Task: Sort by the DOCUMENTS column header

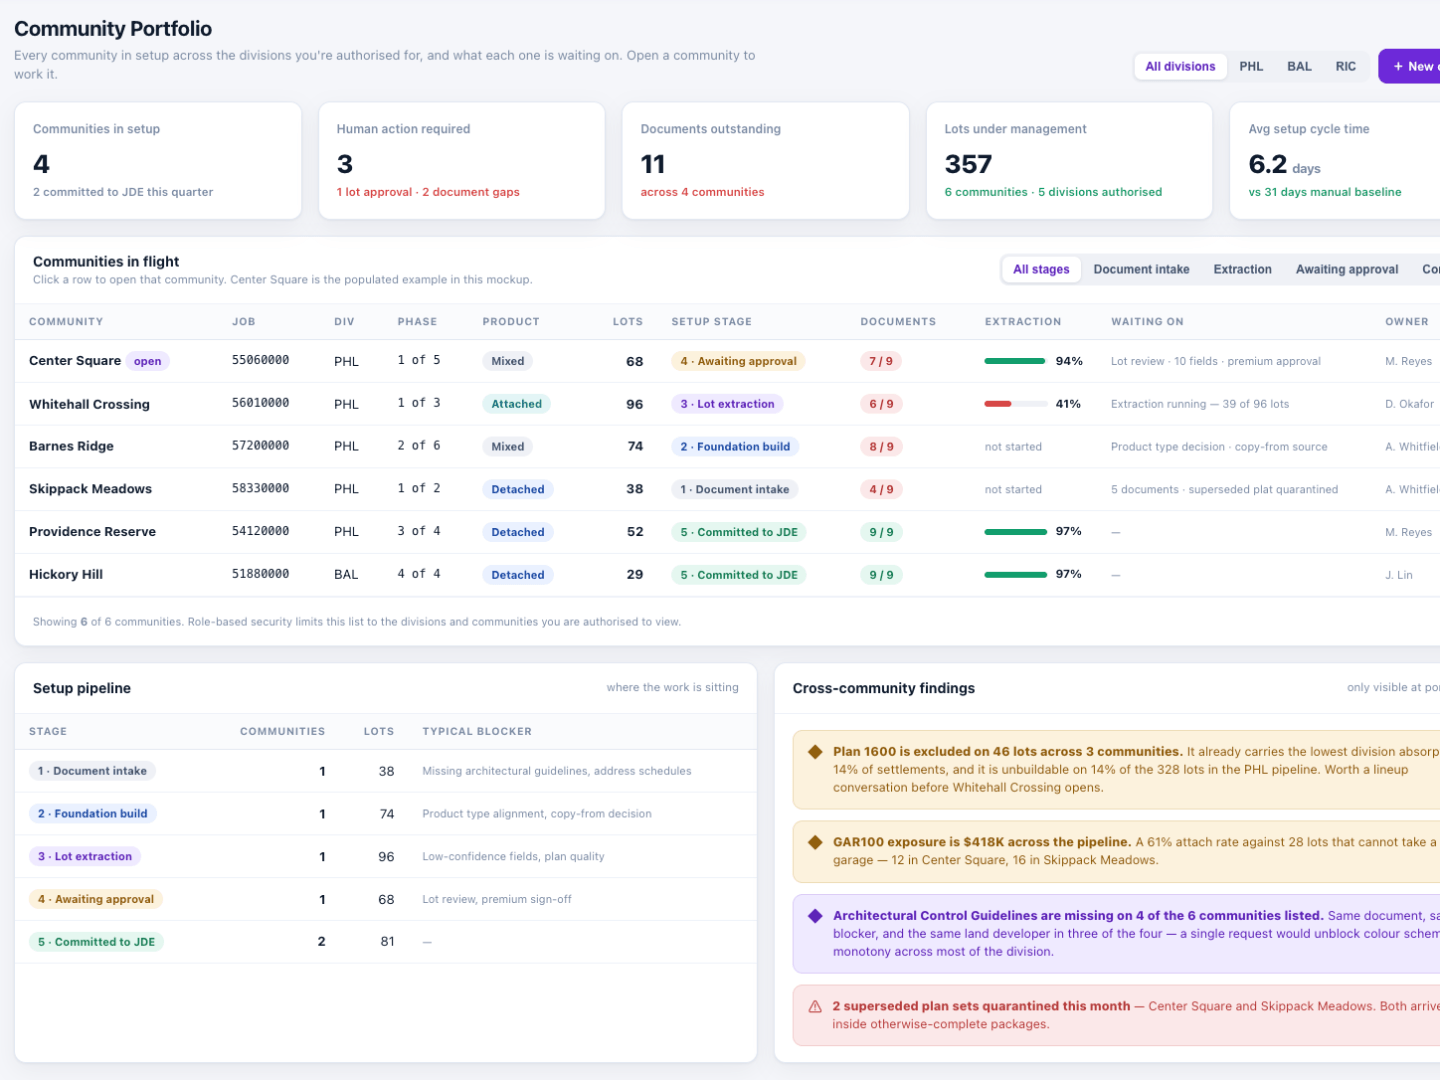Action: click(898, 322)
